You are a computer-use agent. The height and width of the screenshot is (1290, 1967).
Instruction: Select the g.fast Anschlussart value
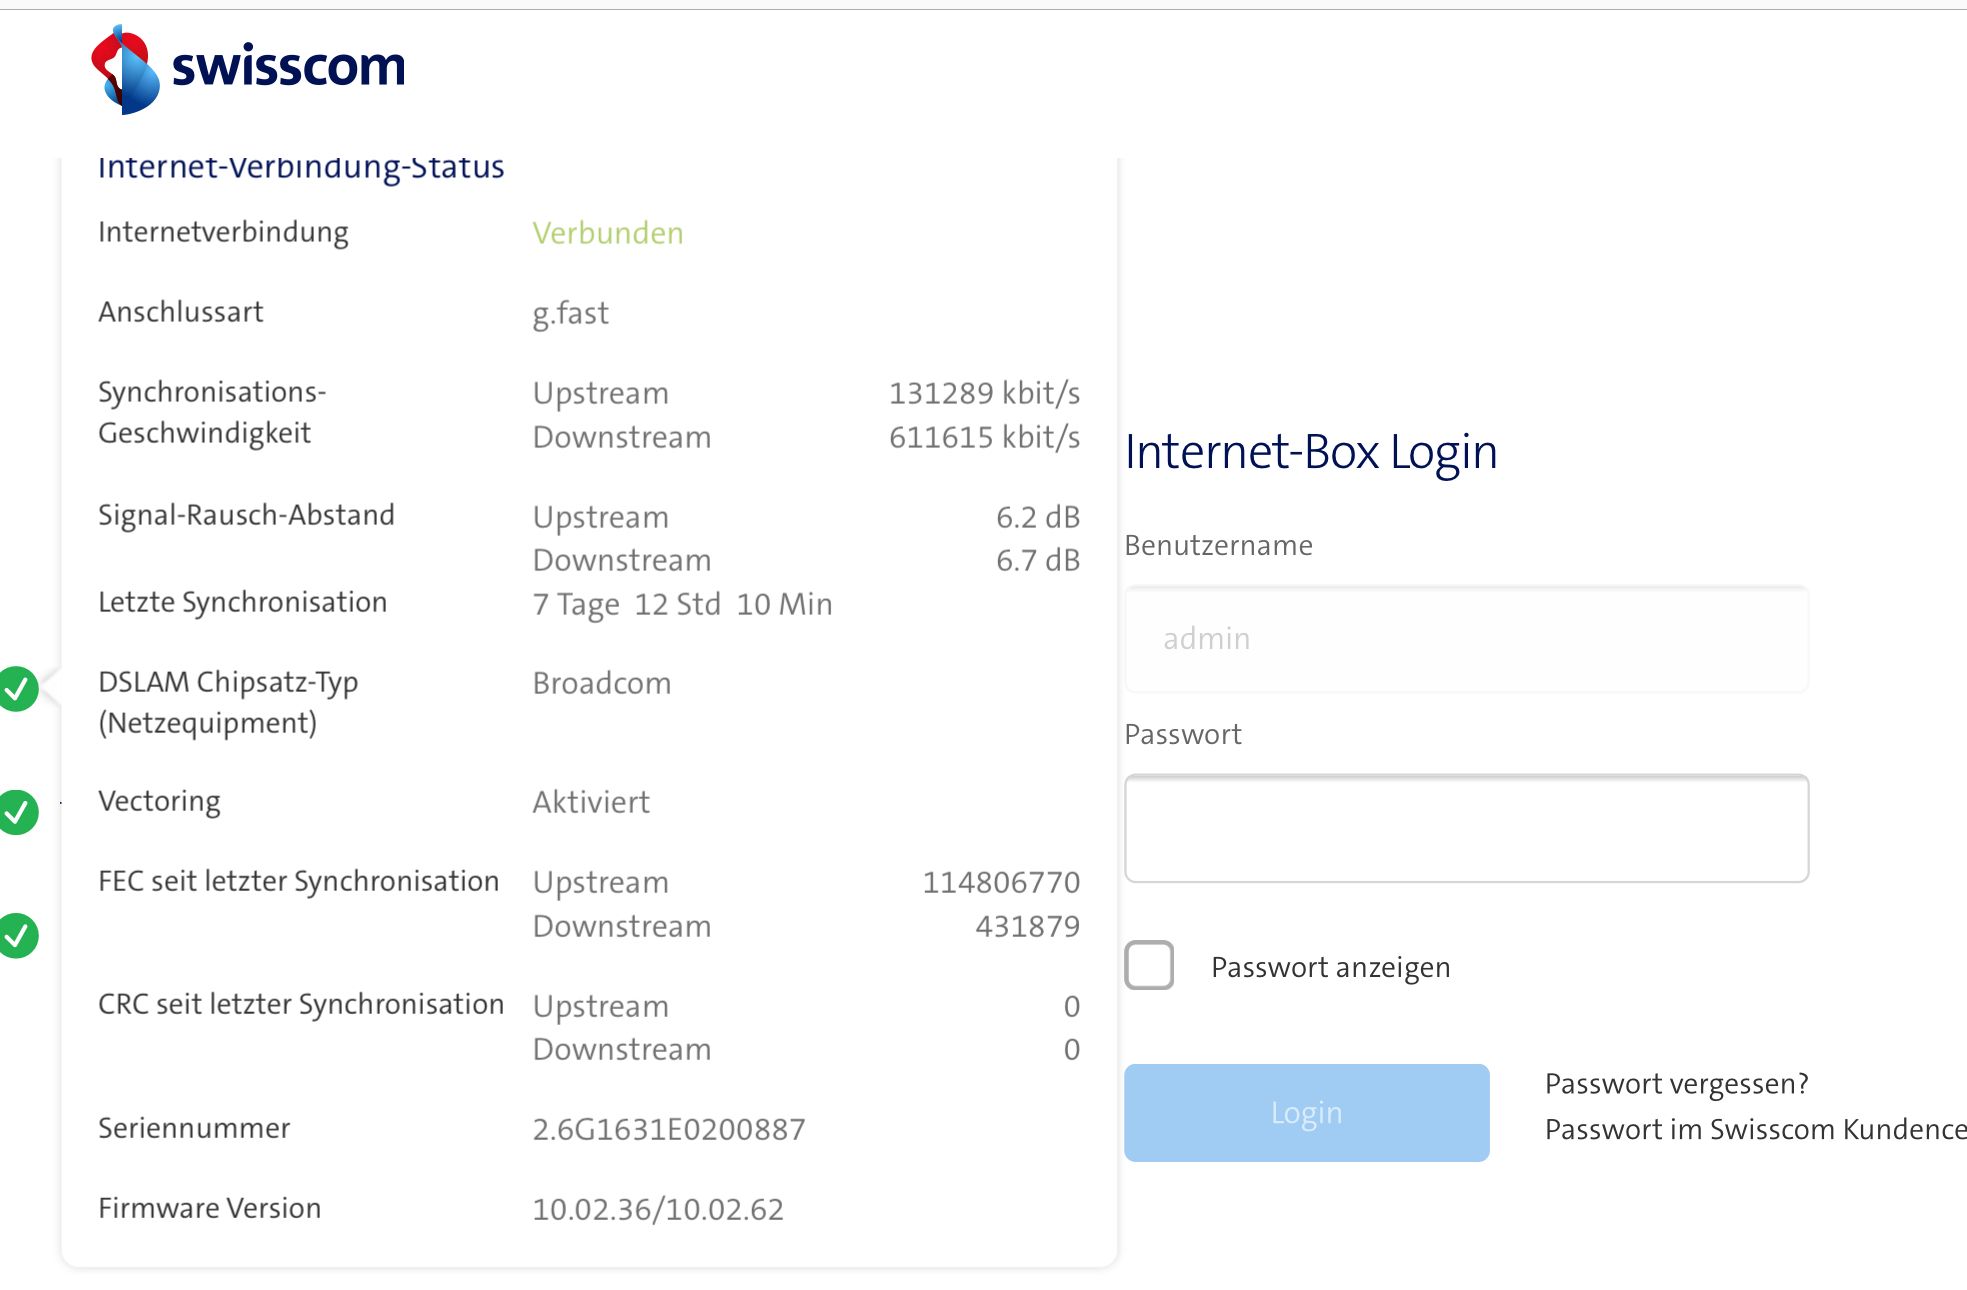tap(570, 314)
